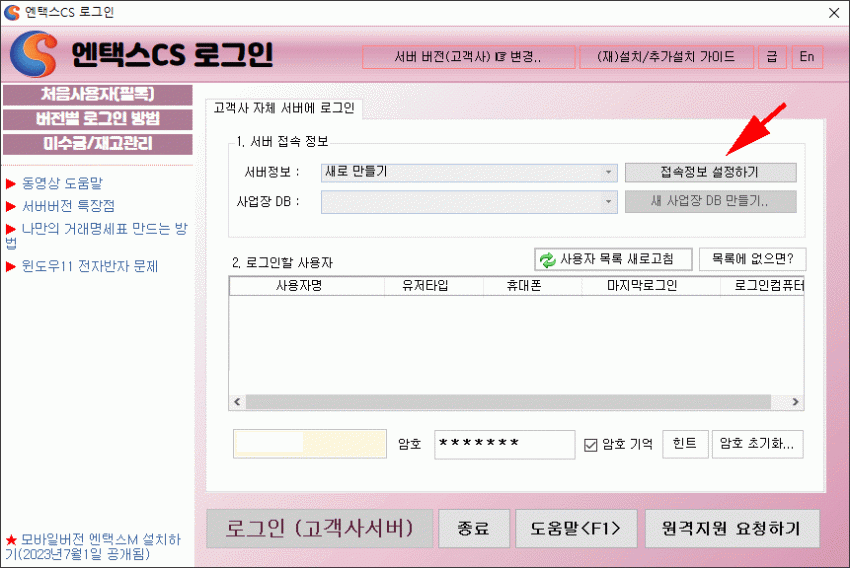
Task: Click the 로그인컴퓨터 column header
Action: point(762,286)
